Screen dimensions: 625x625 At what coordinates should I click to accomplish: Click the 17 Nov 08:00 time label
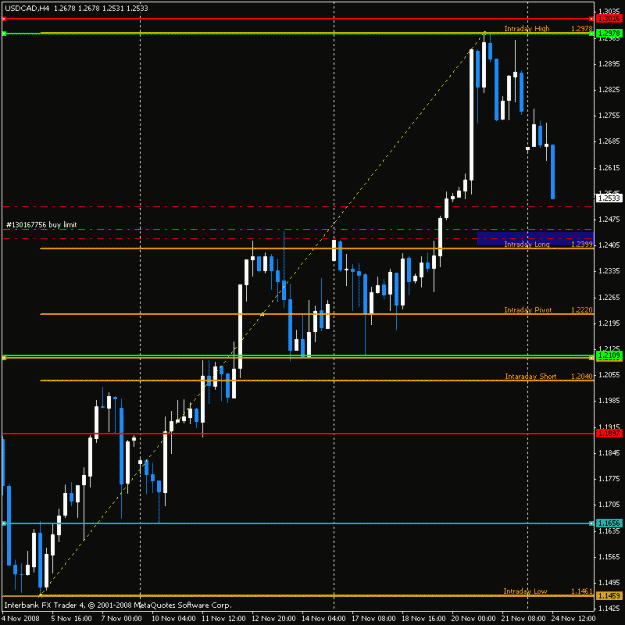373,618
